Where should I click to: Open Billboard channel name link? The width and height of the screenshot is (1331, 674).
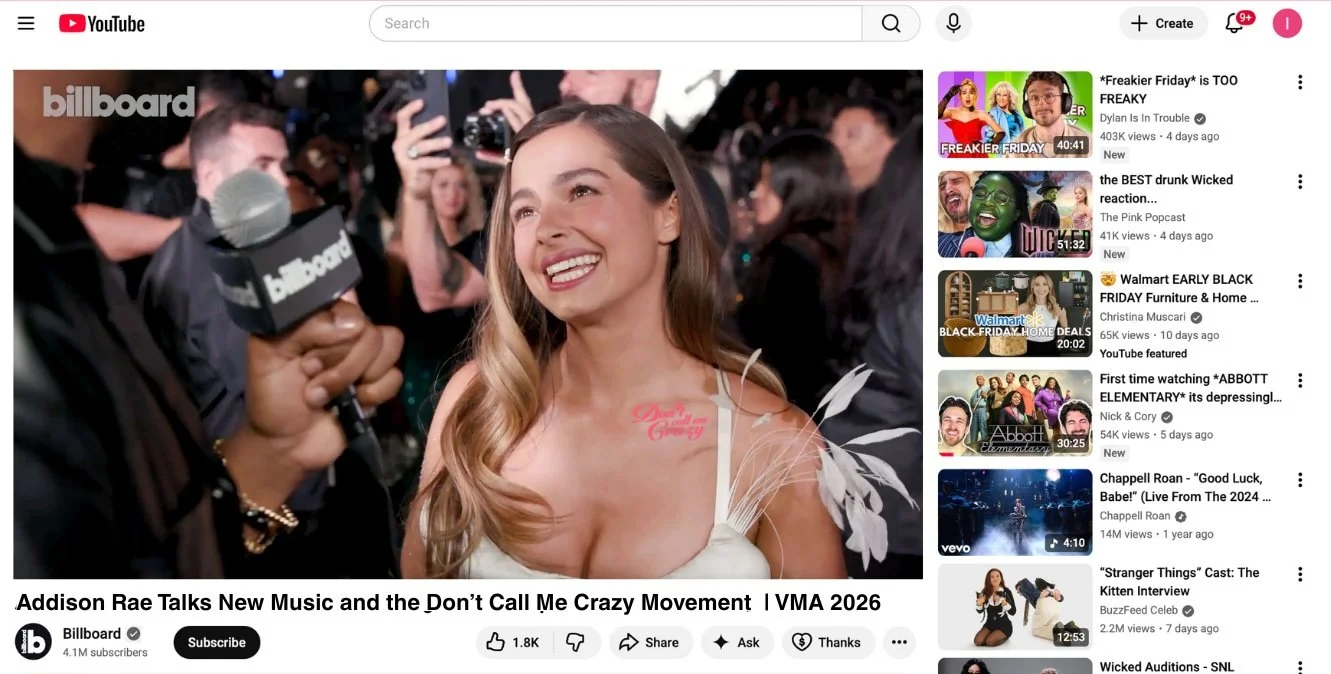[92, 634]
